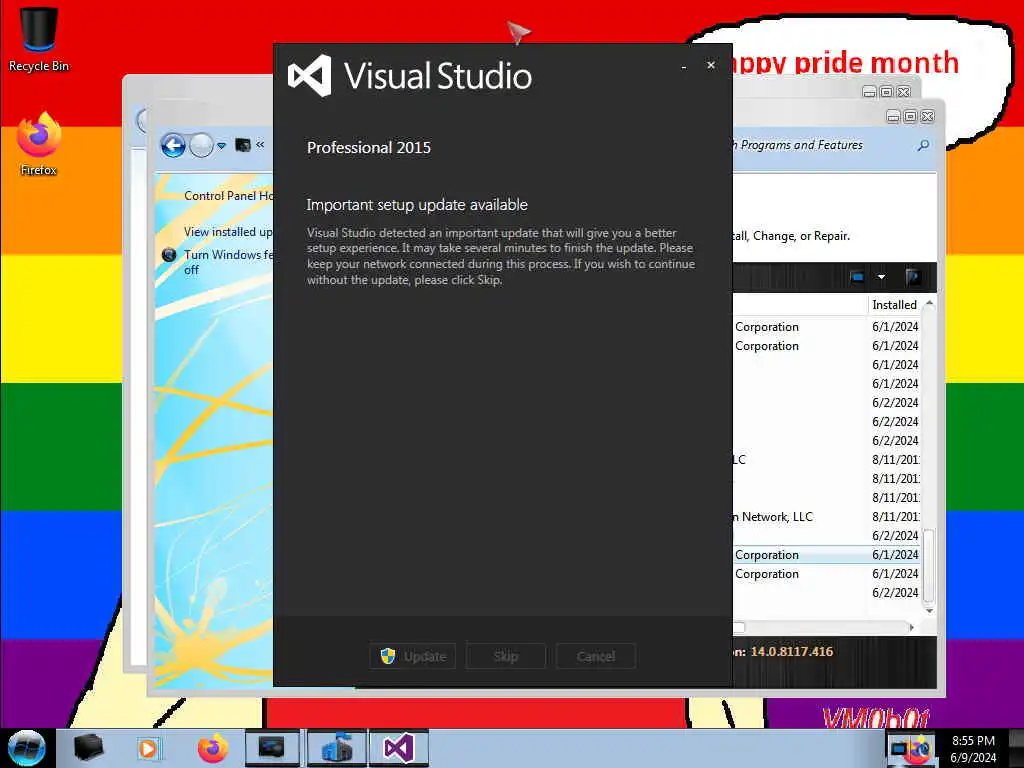This screenshot has width=1024, height=768.
Task: Click the Visual Studio logo in the installer
Action: click(x=310, y=76)
